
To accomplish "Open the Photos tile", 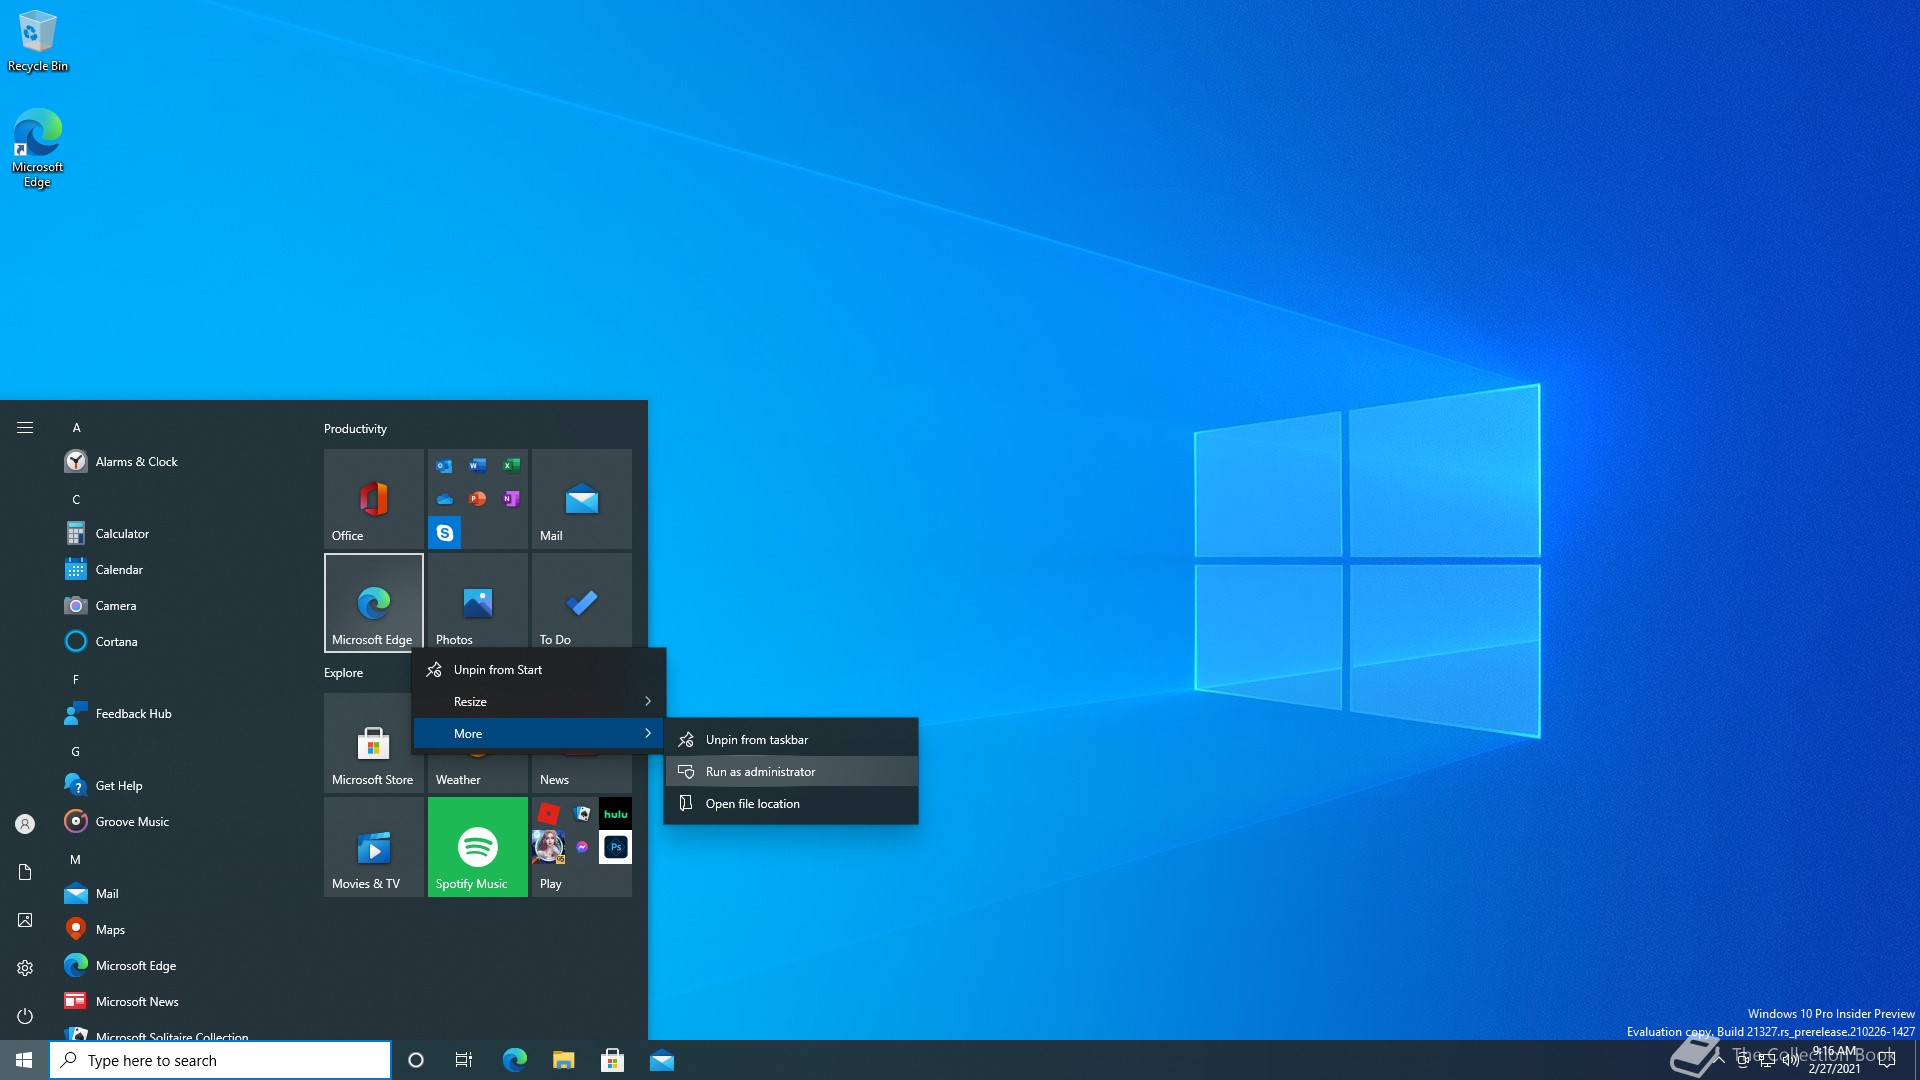I will coord(478,602).
